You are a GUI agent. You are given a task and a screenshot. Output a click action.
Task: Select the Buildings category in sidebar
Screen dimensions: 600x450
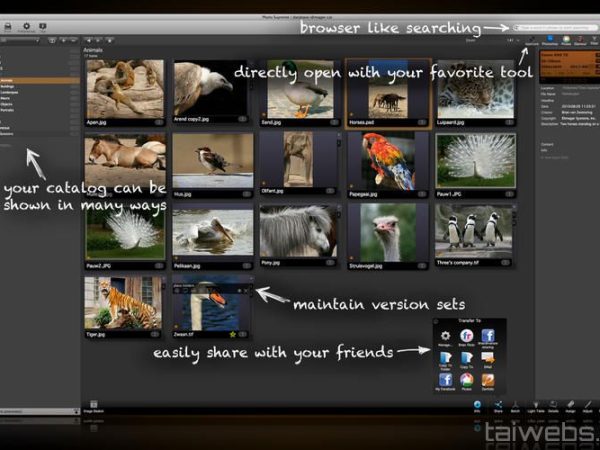pos(40,87)
